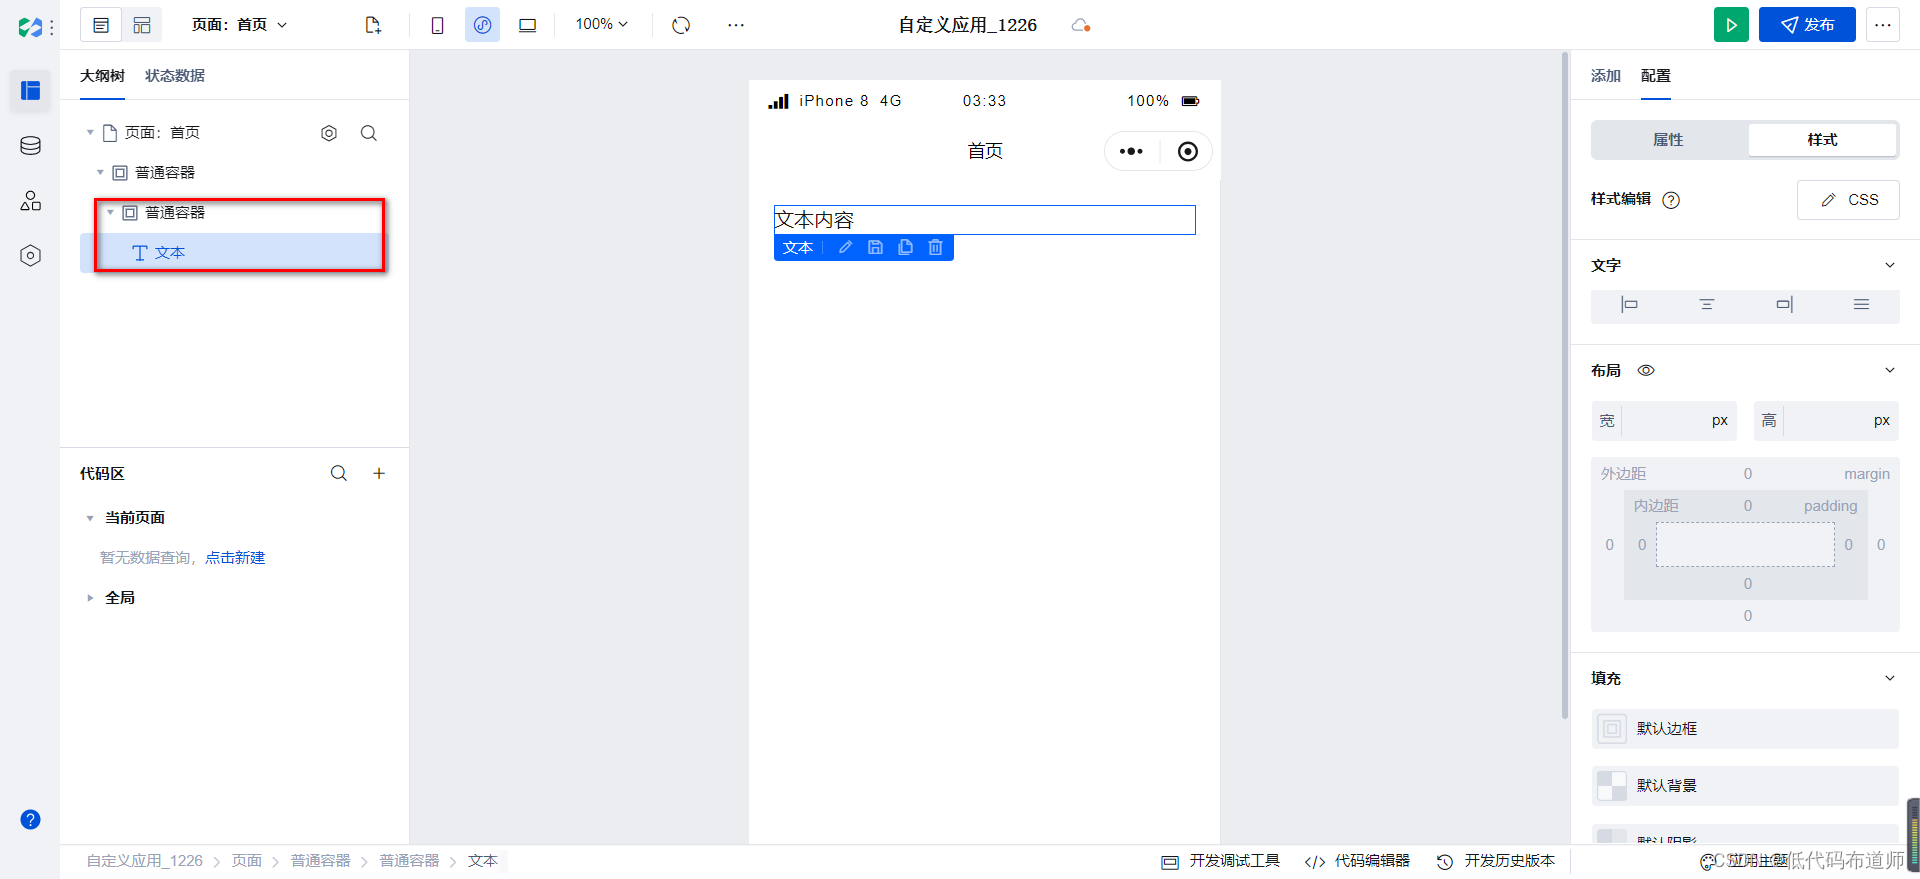Viewport: 1920px width, 879px height.
Task: Click the save icon on text toolbar
Action: pyautogui.click(x=875, y=247)
